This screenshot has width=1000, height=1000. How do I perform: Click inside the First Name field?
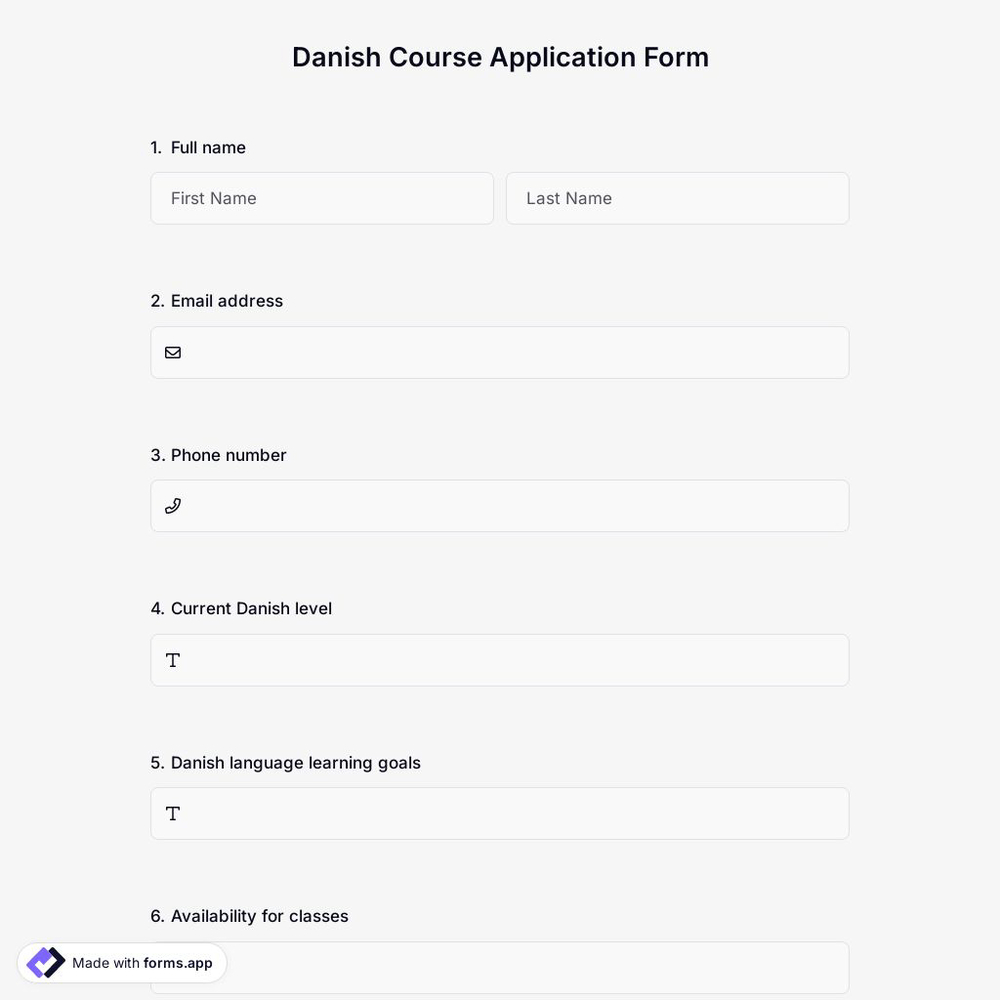pos(321,198)
